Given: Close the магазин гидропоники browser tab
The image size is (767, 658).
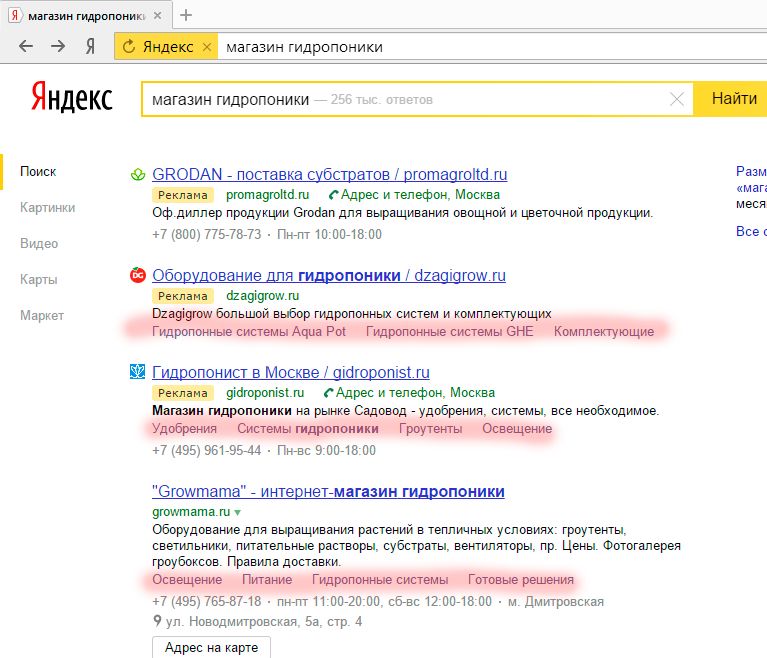Looking at the screenshot, I should [x=158, y=16].
